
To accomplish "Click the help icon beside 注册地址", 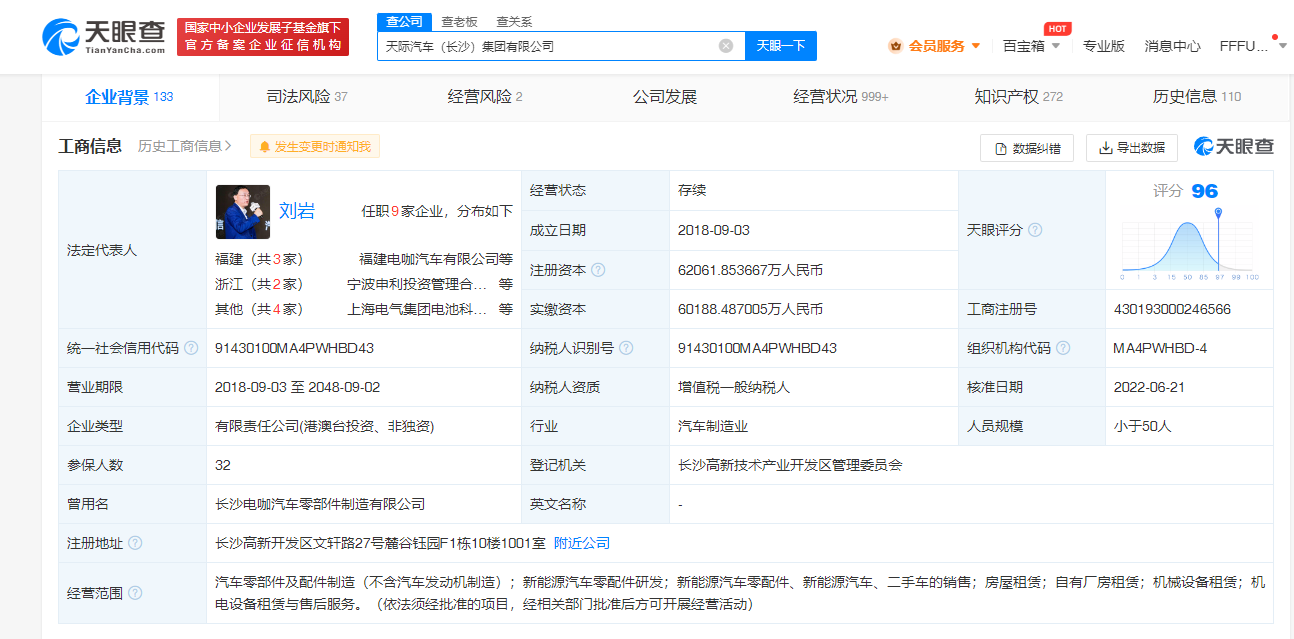I will 135,543.
